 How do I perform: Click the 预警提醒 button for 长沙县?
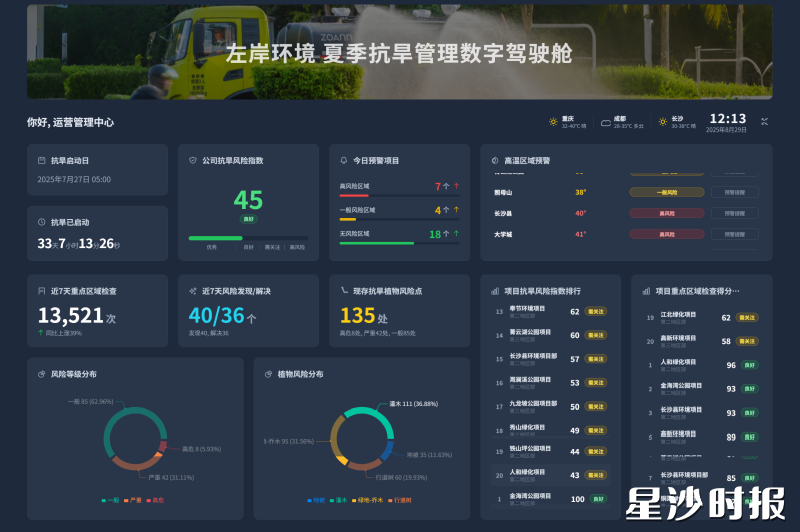point(734,213)
